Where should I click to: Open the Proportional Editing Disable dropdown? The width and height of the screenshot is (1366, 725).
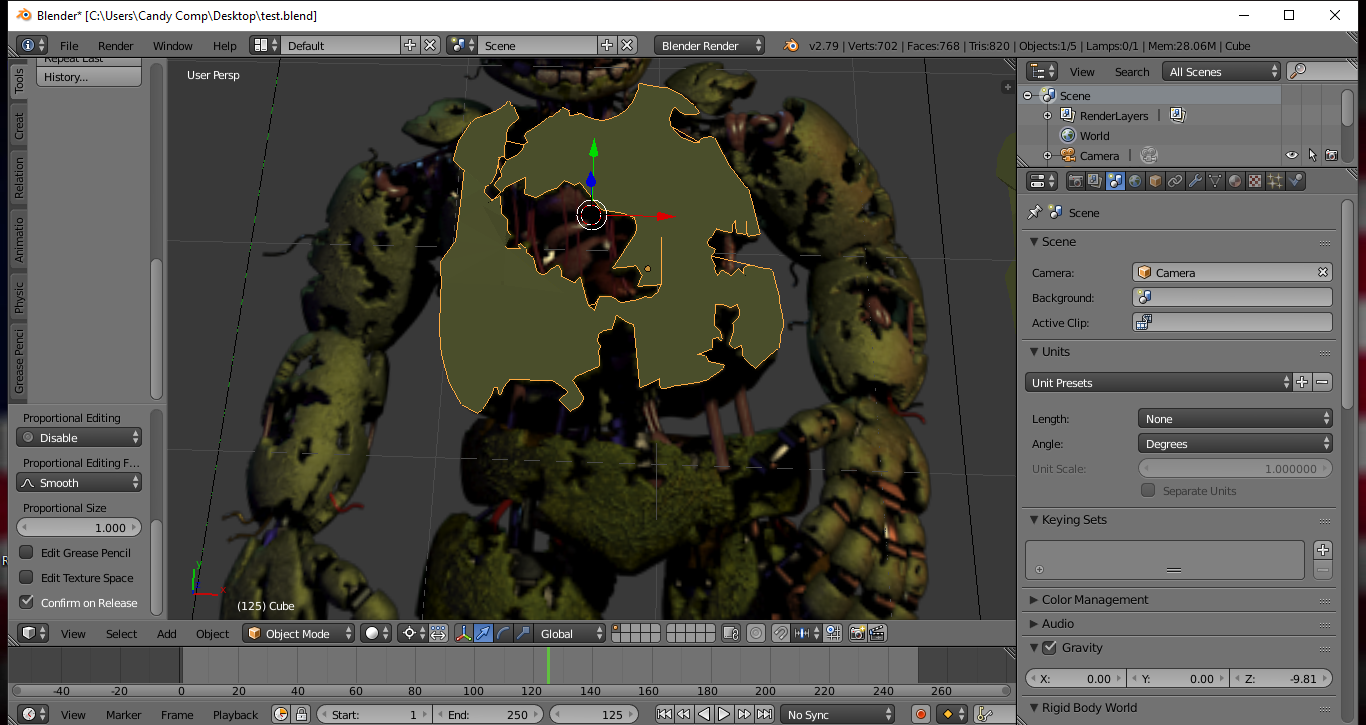79,437
